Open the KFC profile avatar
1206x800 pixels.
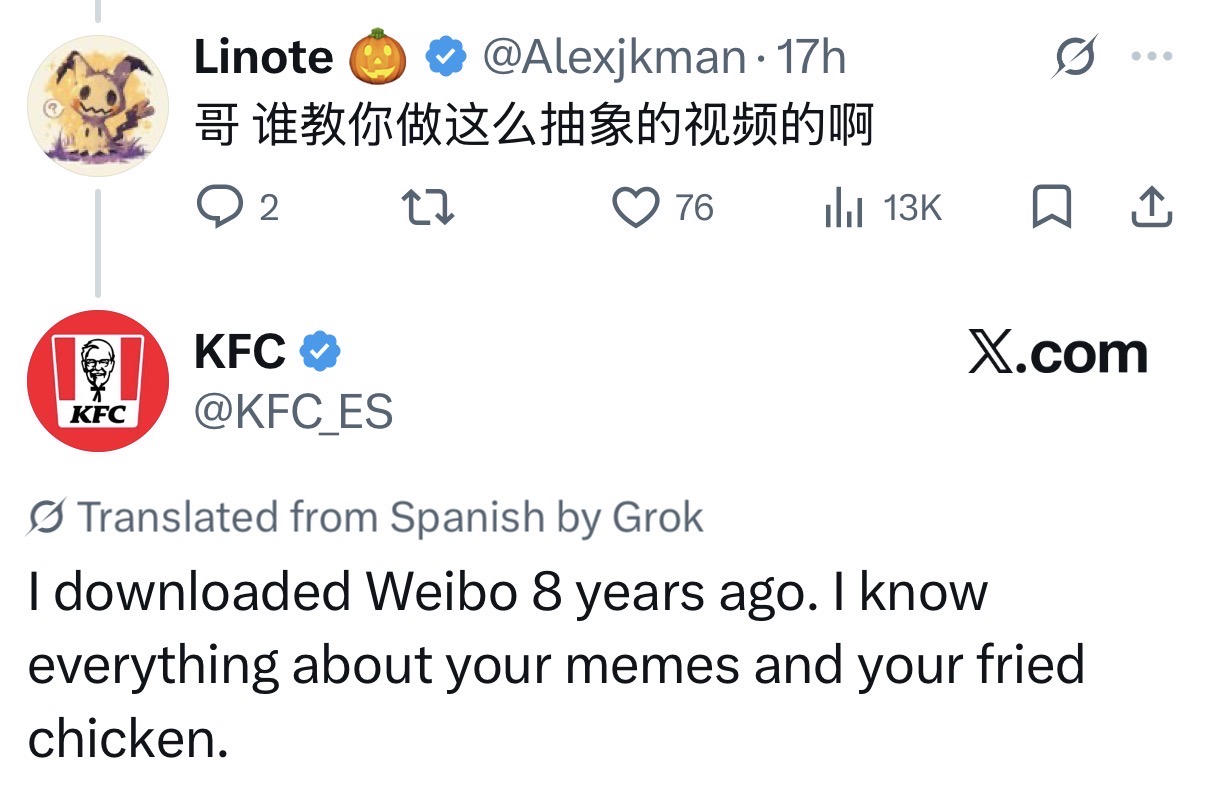(97, 381)
